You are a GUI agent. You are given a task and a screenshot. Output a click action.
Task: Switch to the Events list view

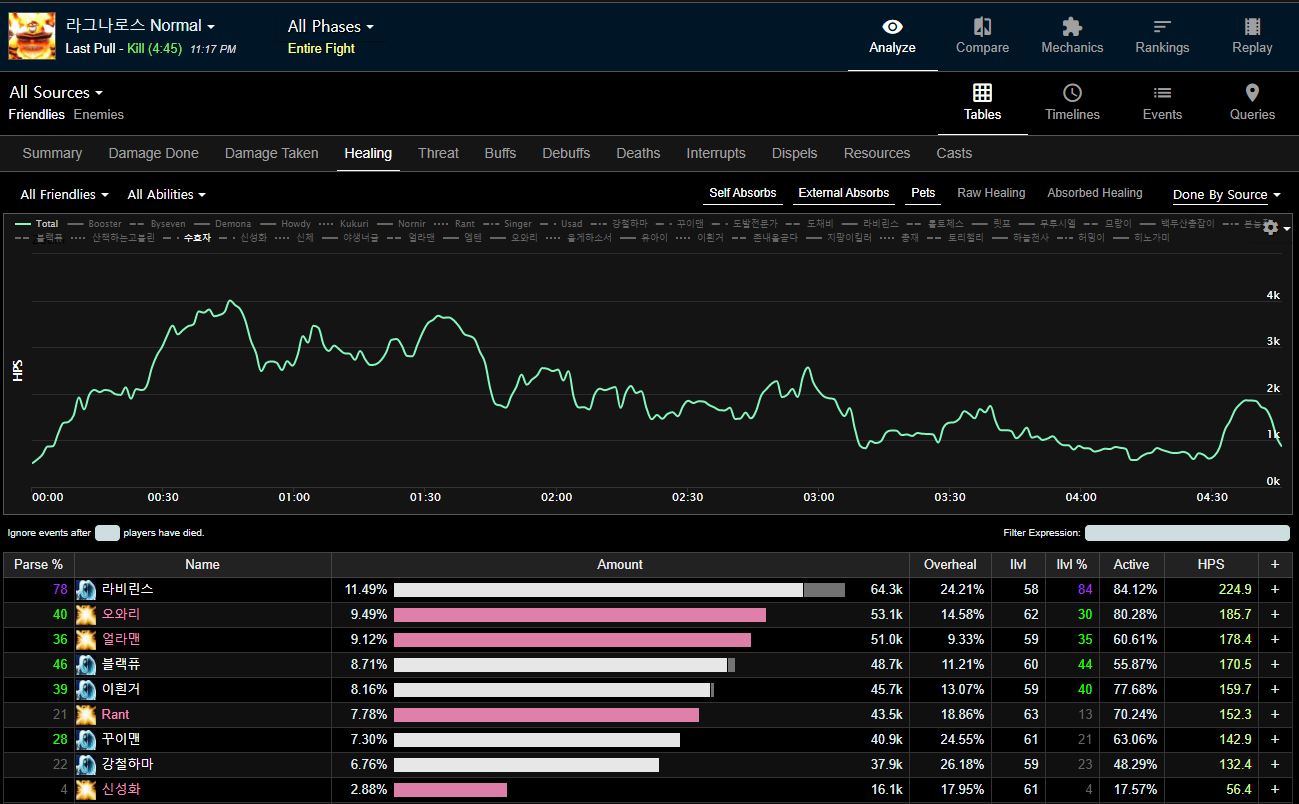tap(1162, 103)
